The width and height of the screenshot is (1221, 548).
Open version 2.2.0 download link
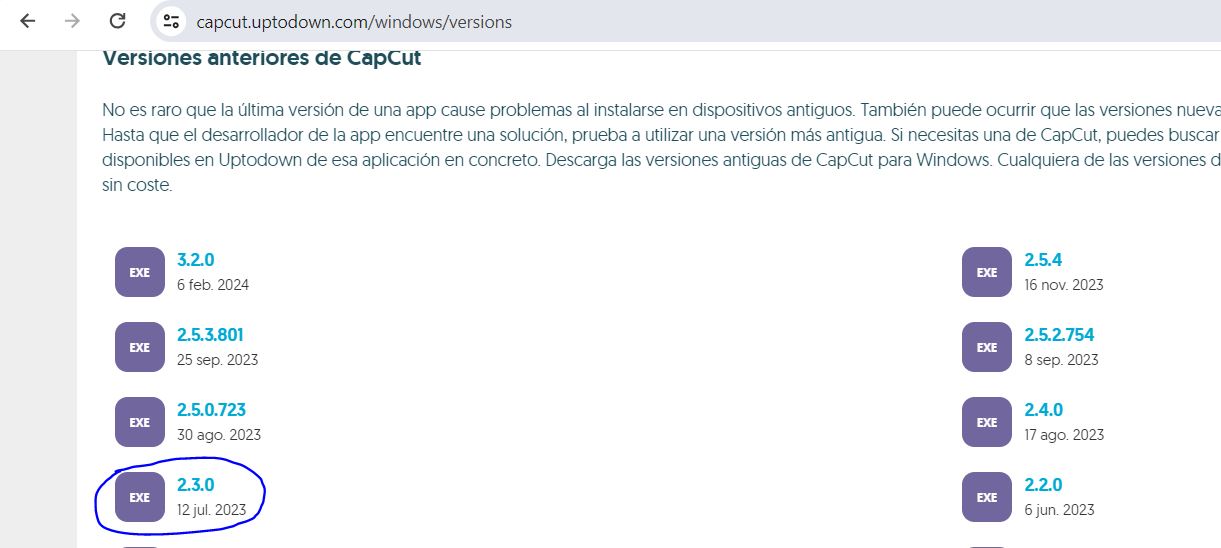[x=1043, y=485]
